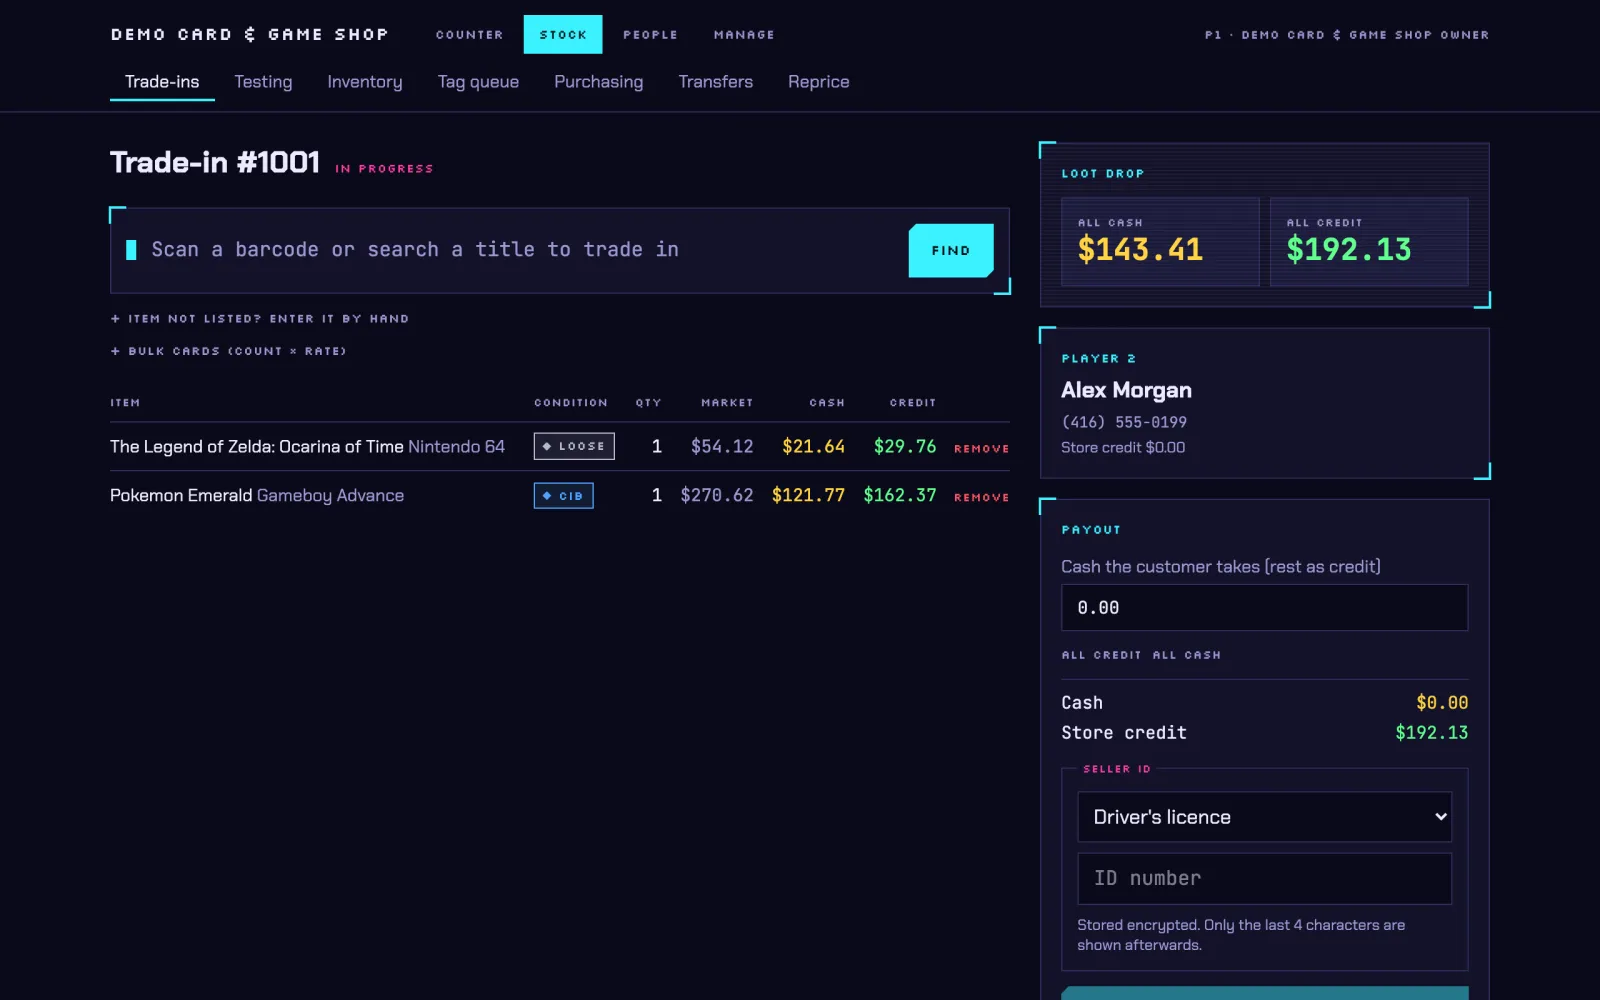Image resolution: width=1600 pixels, height=1000 pixels.
Task: Open the Driver's licence ID type dropdown
Action: point(1264,817)
